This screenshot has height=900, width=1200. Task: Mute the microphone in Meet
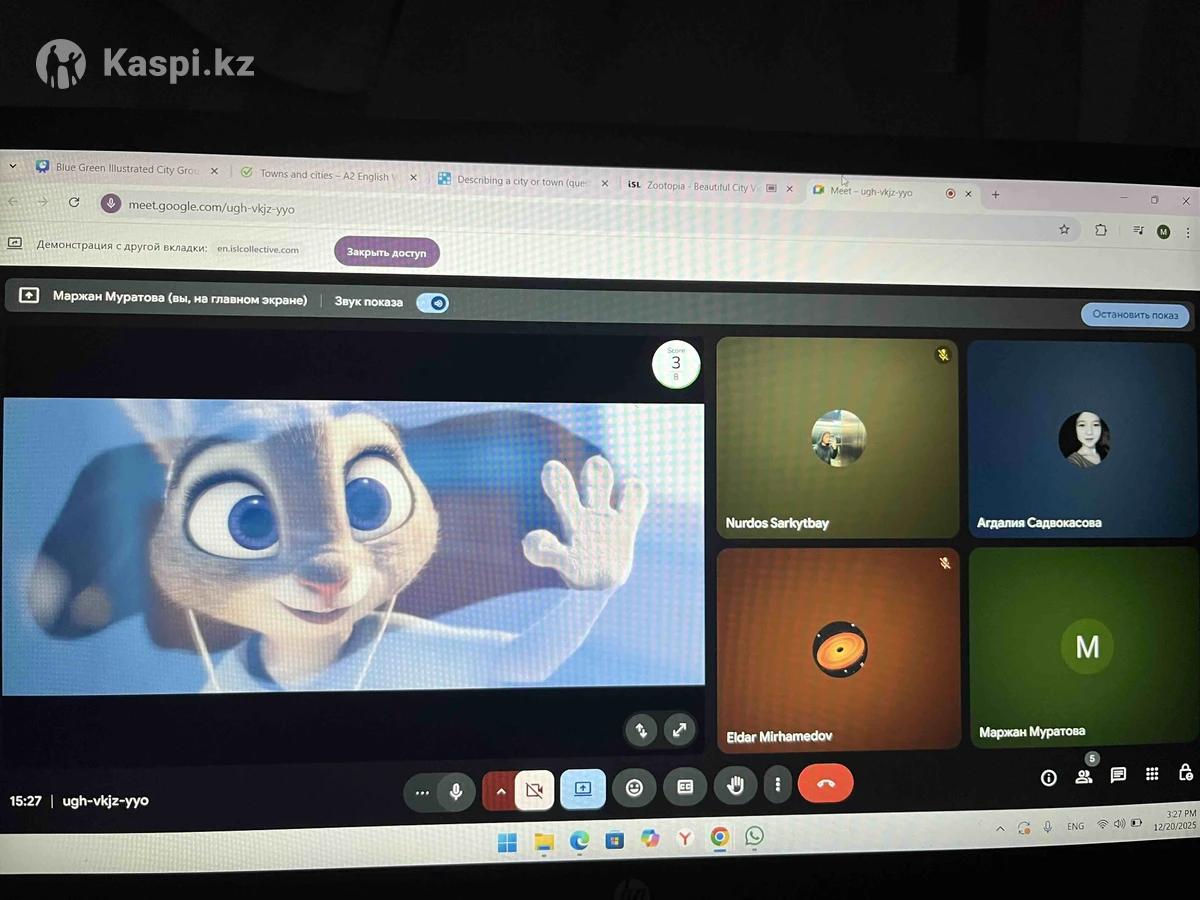click(x=456, y=792)
